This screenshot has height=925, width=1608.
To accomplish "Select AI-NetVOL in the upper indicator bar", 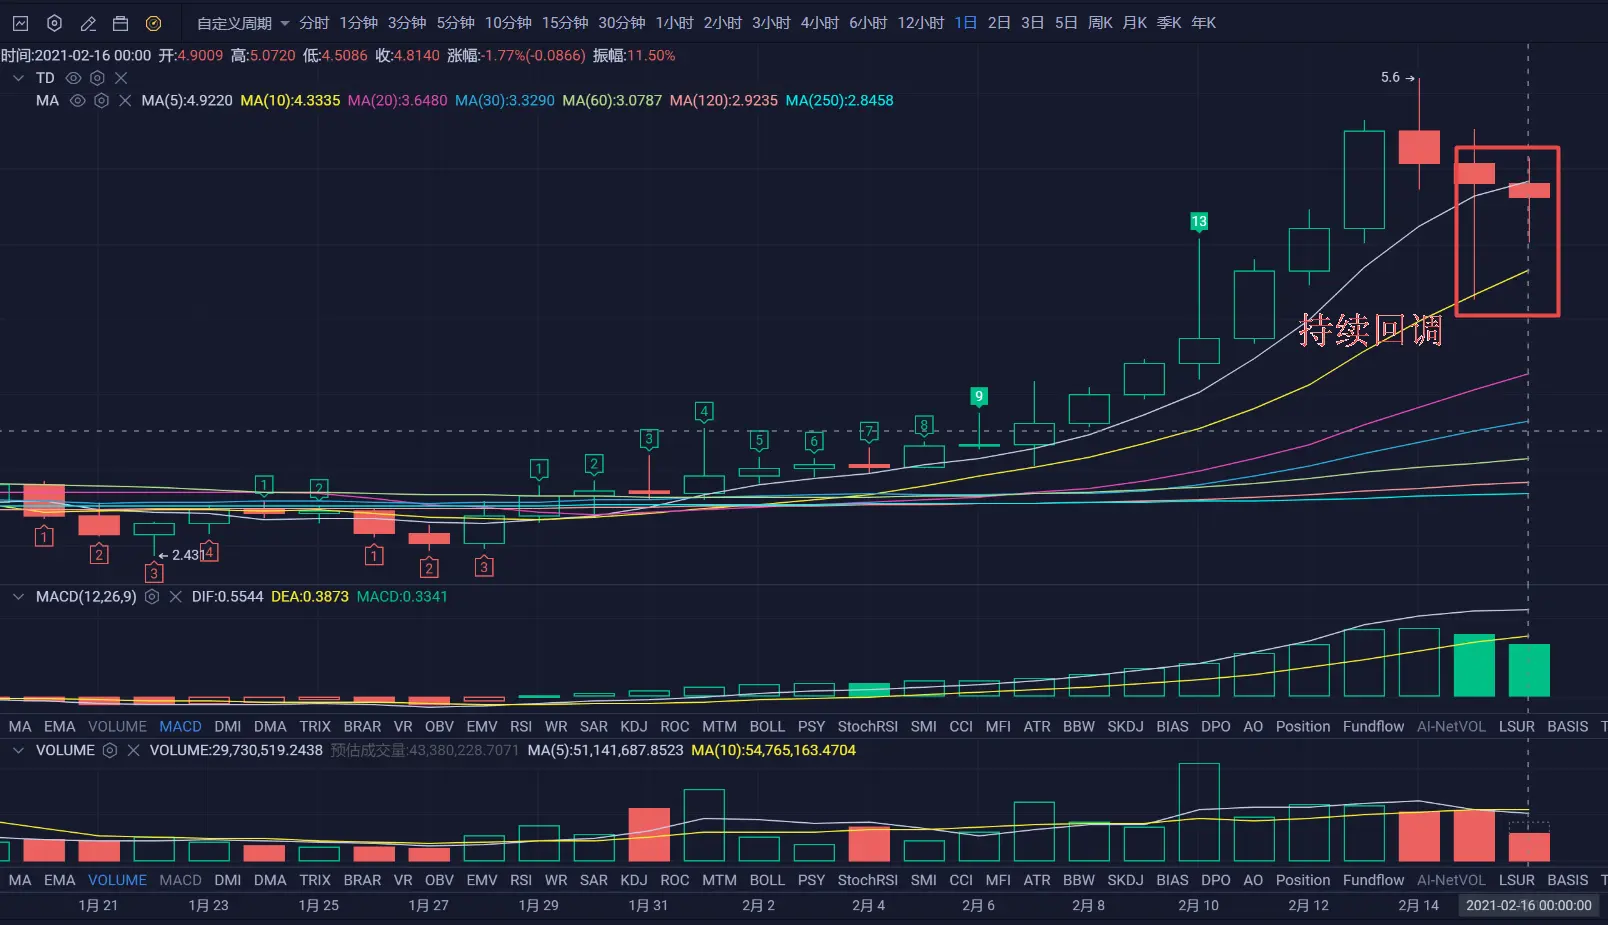I will pyautogui.click(x=1451, y=727).
